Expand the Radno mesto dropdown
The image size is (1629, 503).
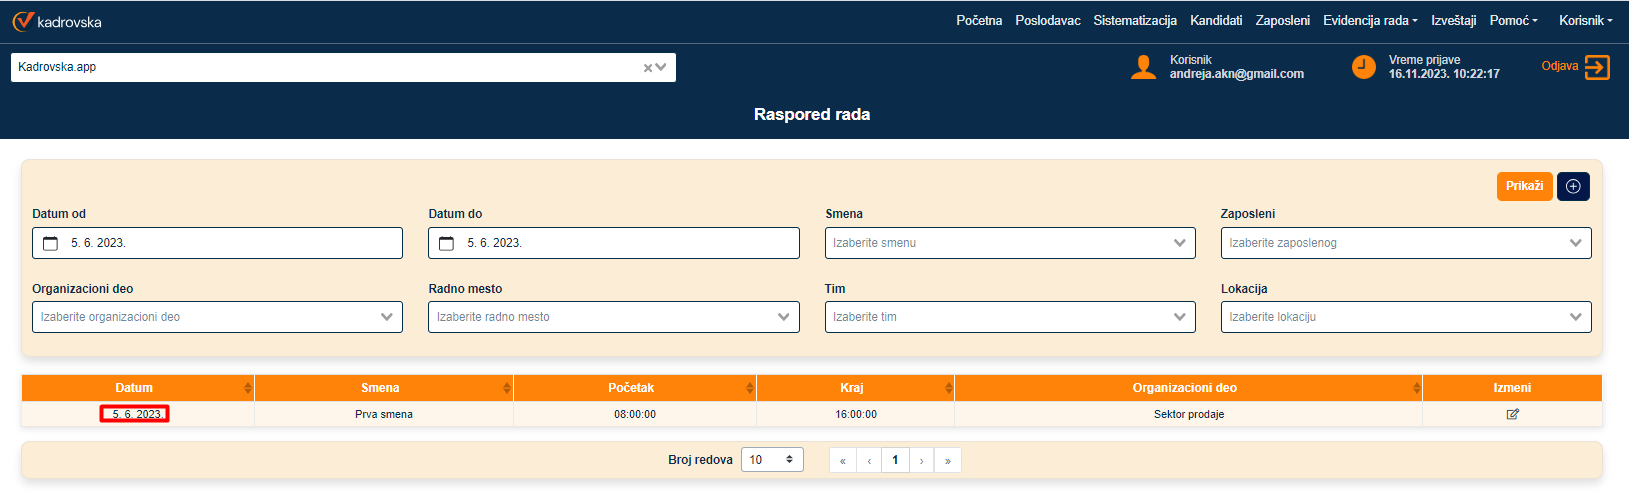(613, 317)
